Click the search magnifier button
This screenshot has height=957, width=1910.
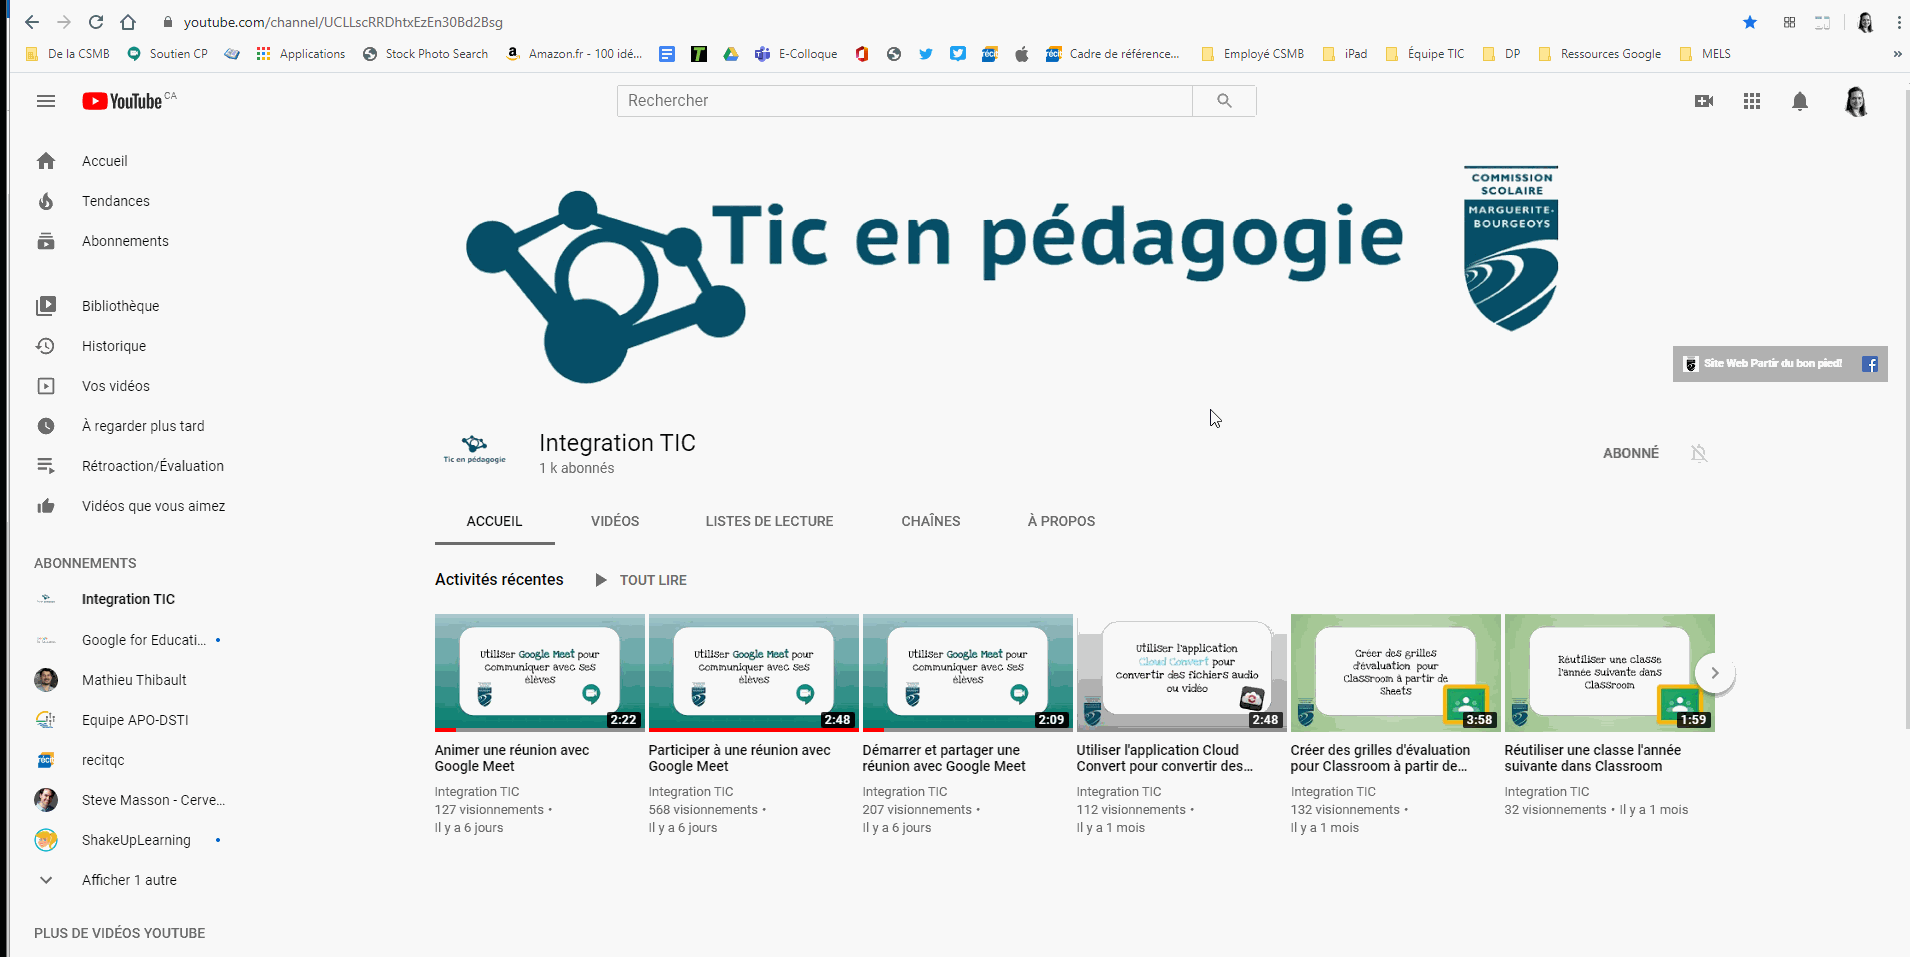click(x=1224, y=101)
